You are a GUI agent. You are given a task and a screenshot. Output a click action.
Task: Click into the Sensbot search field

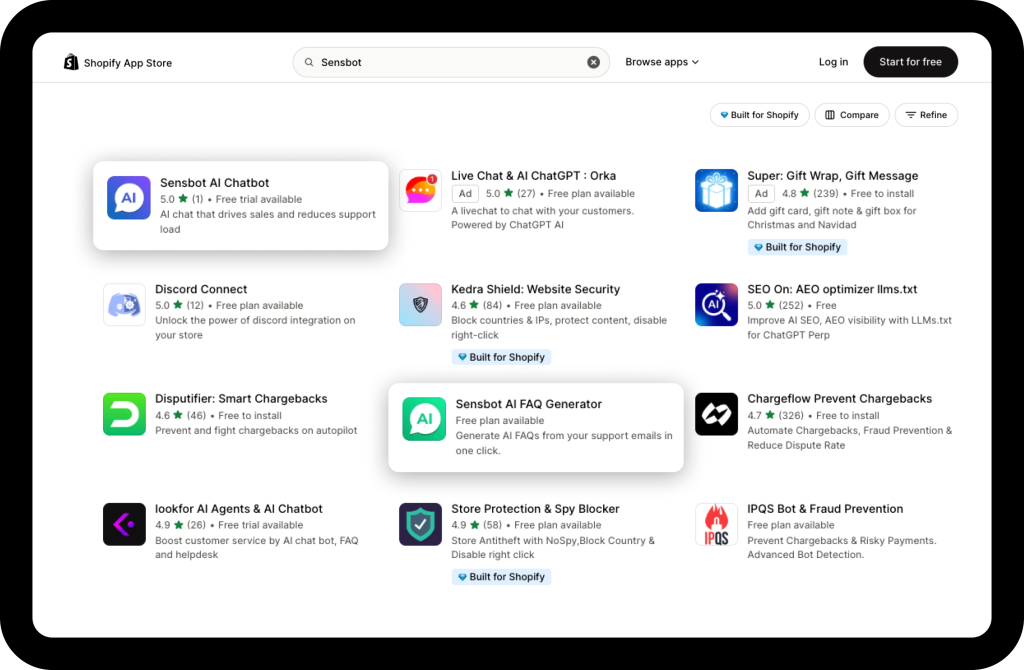click(450, 62)
